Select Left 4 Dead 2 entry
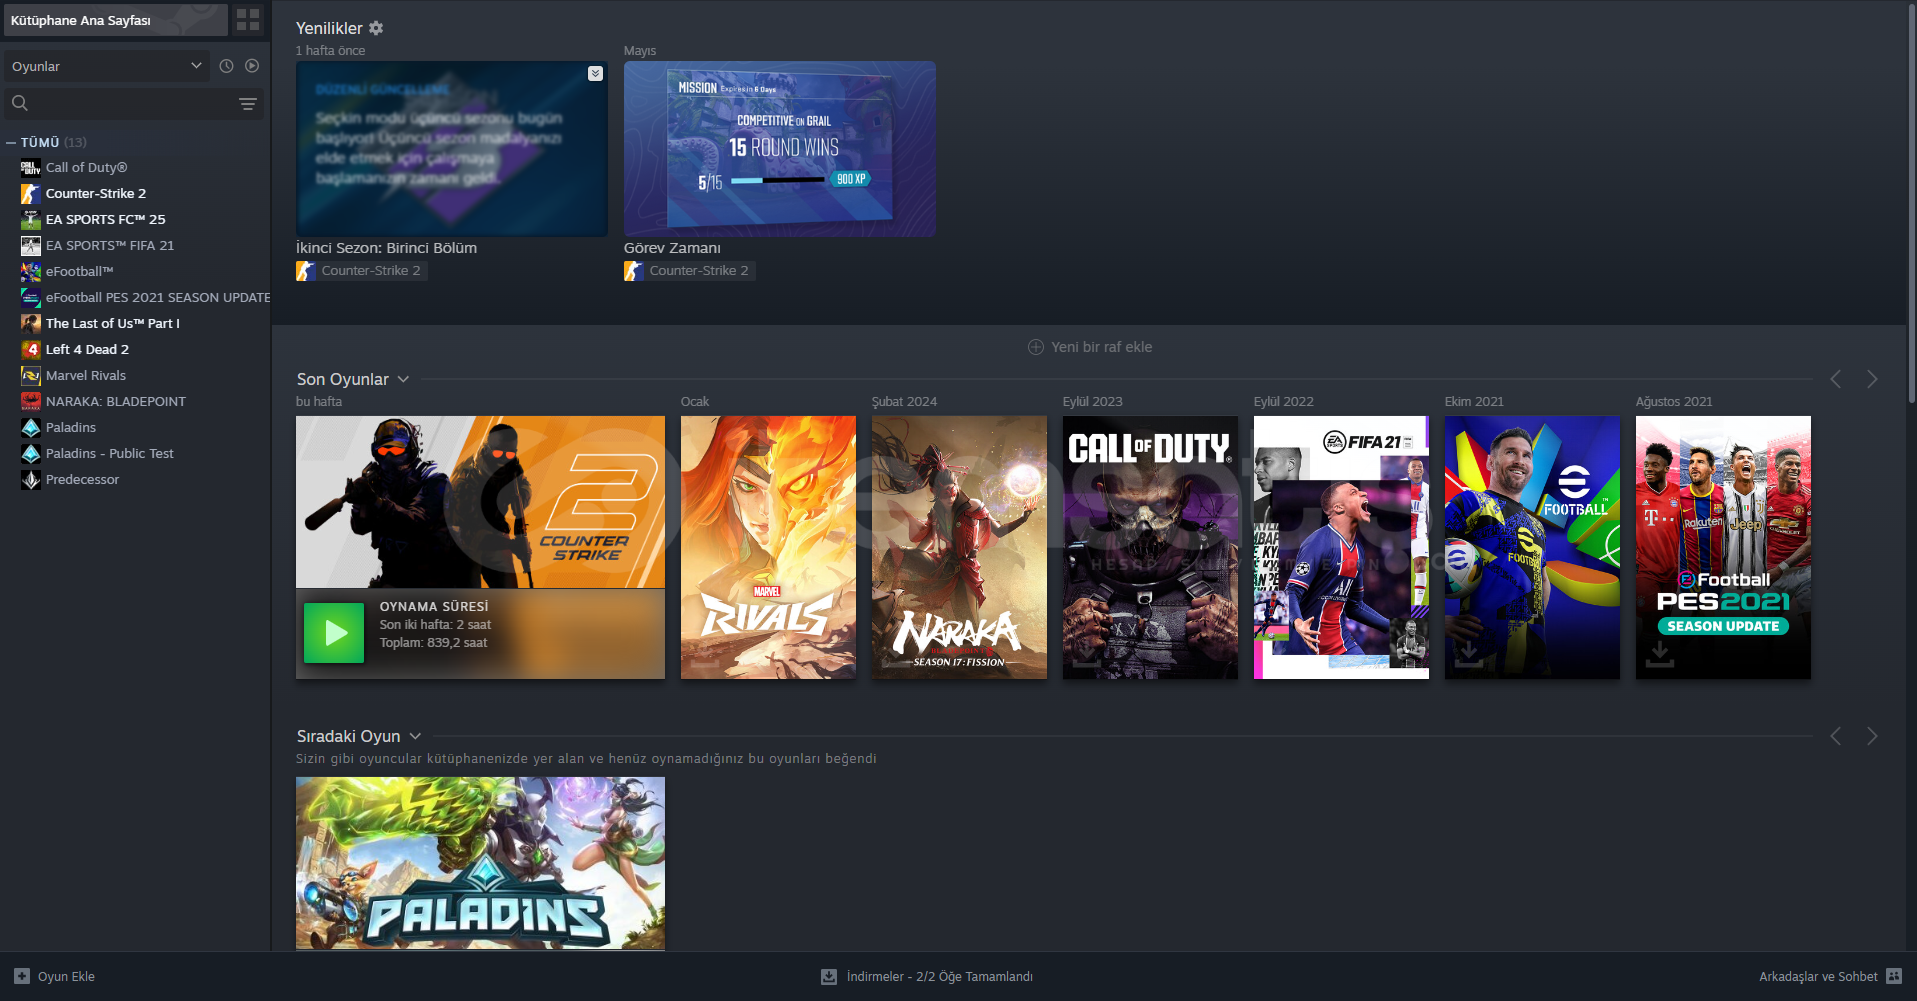1917x1001 pixels. point(87,349)
